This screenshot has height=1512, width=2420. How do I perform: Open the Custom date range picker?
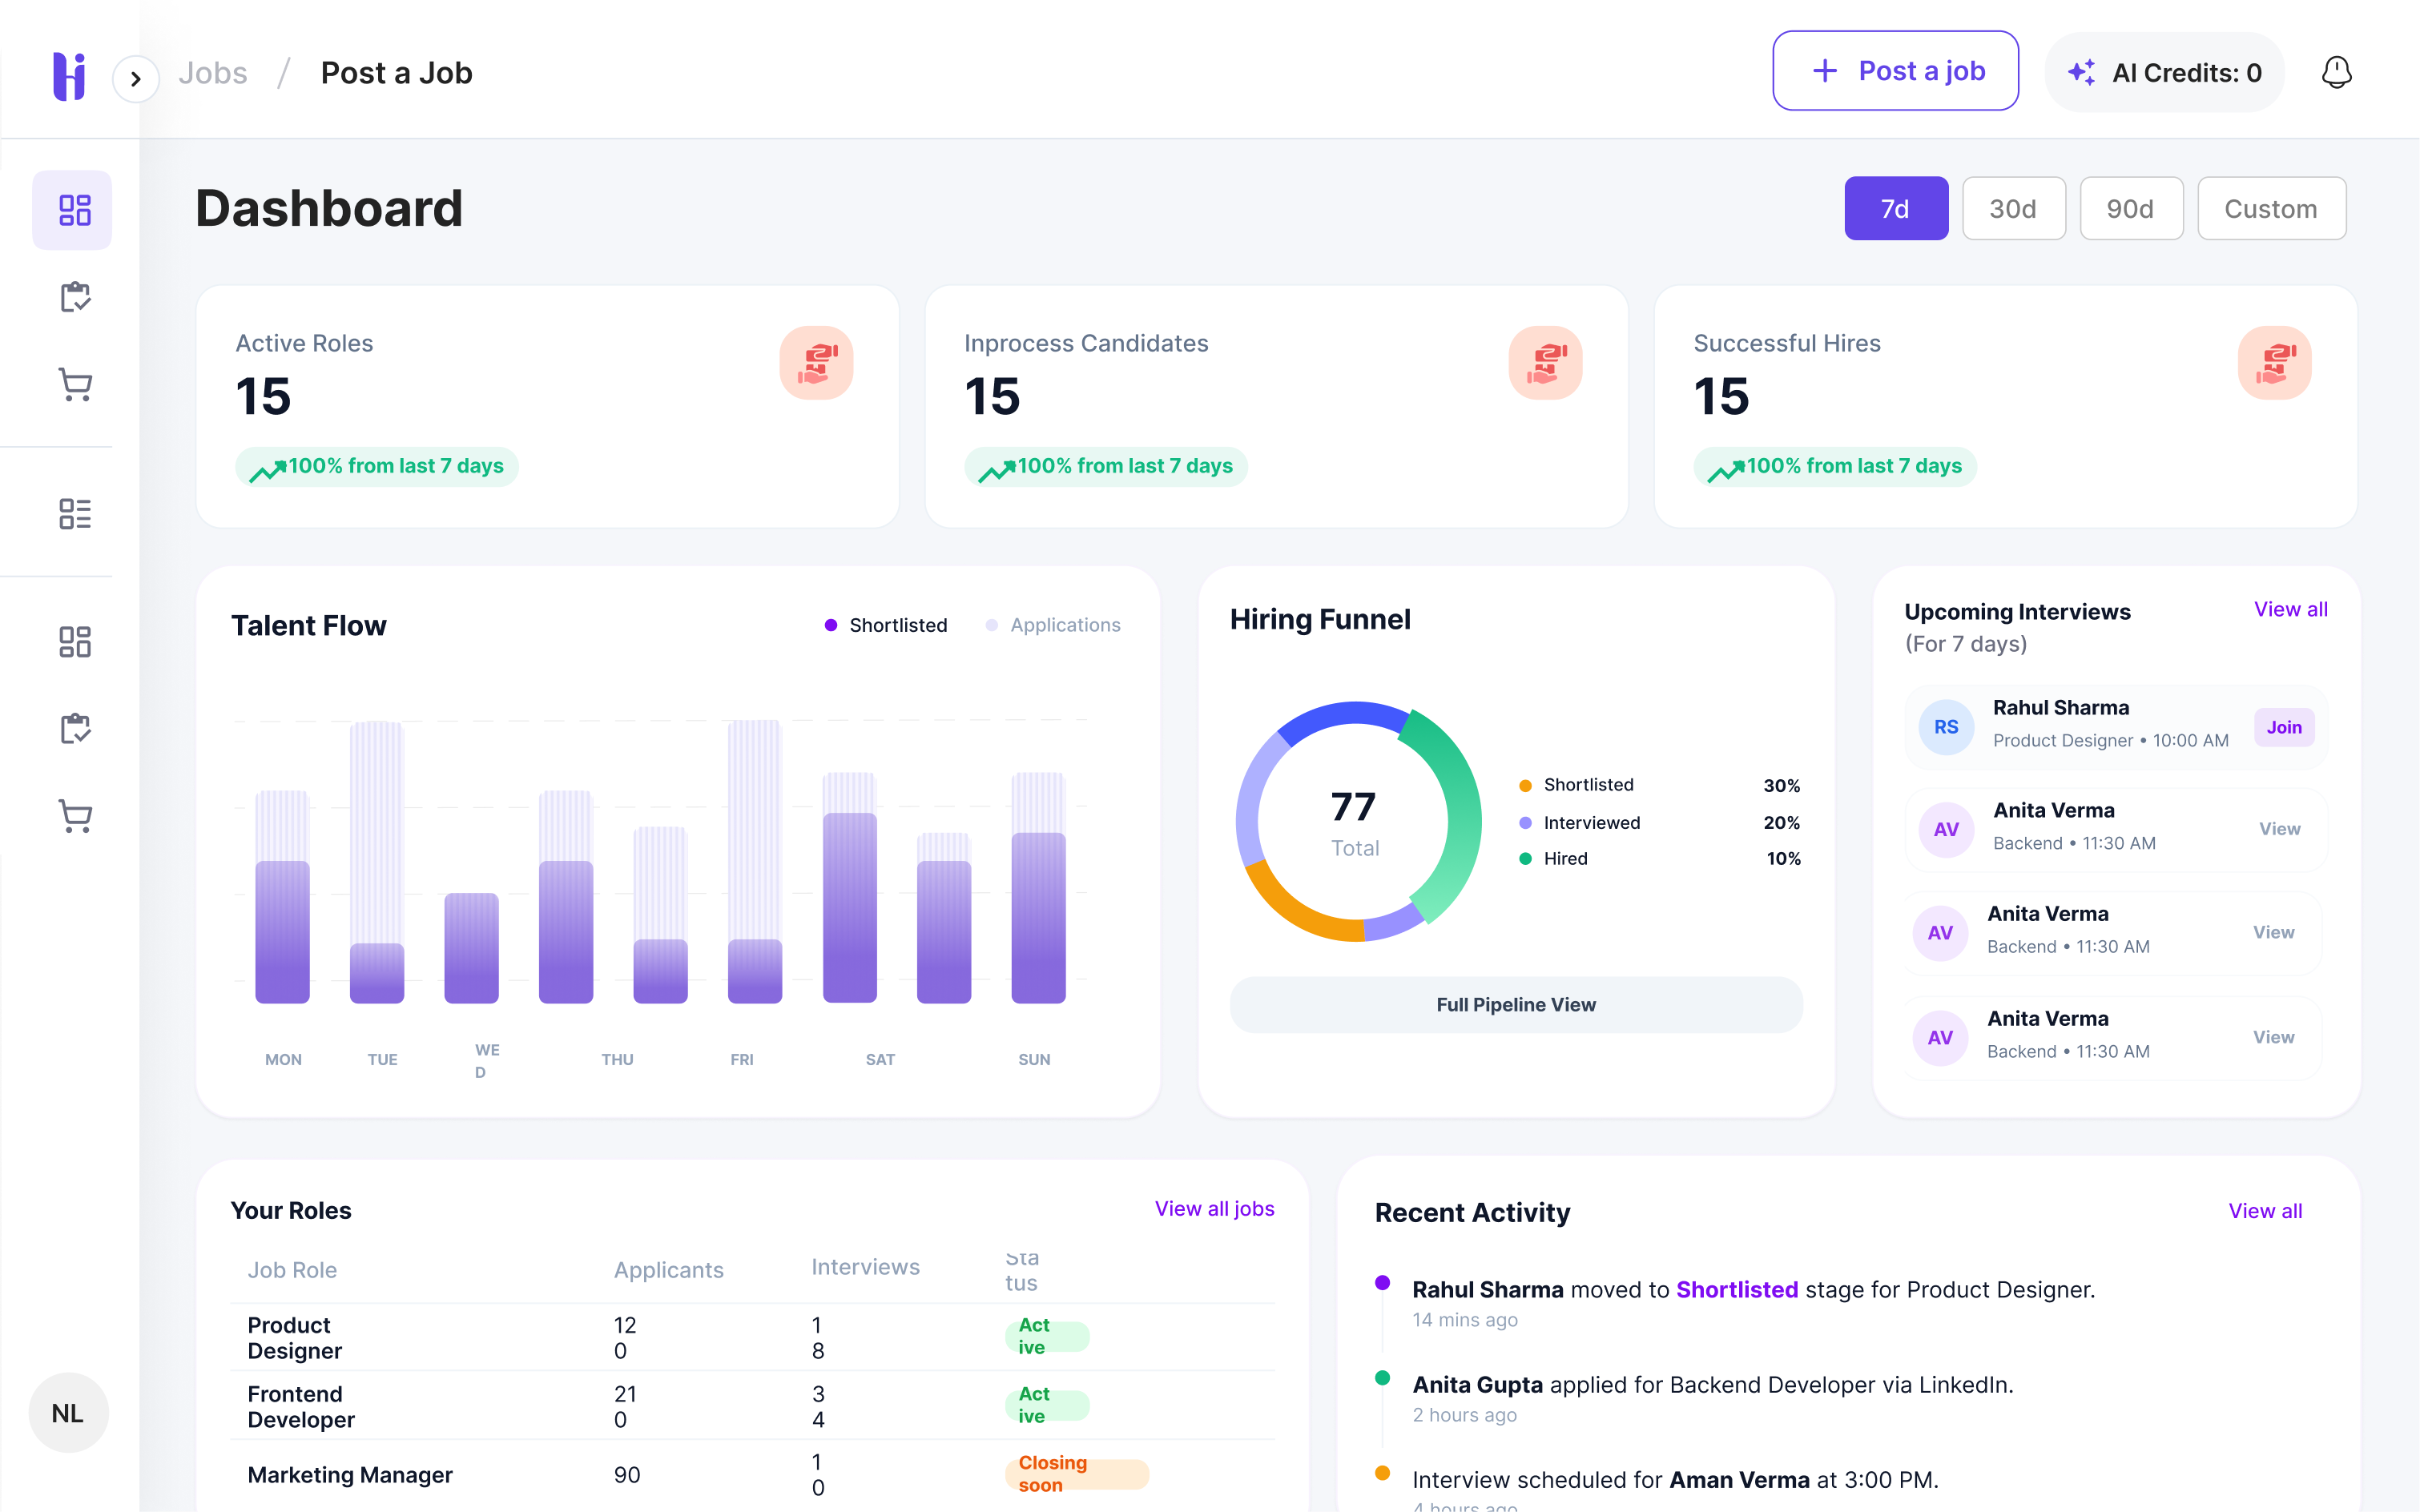(2270, 209)
